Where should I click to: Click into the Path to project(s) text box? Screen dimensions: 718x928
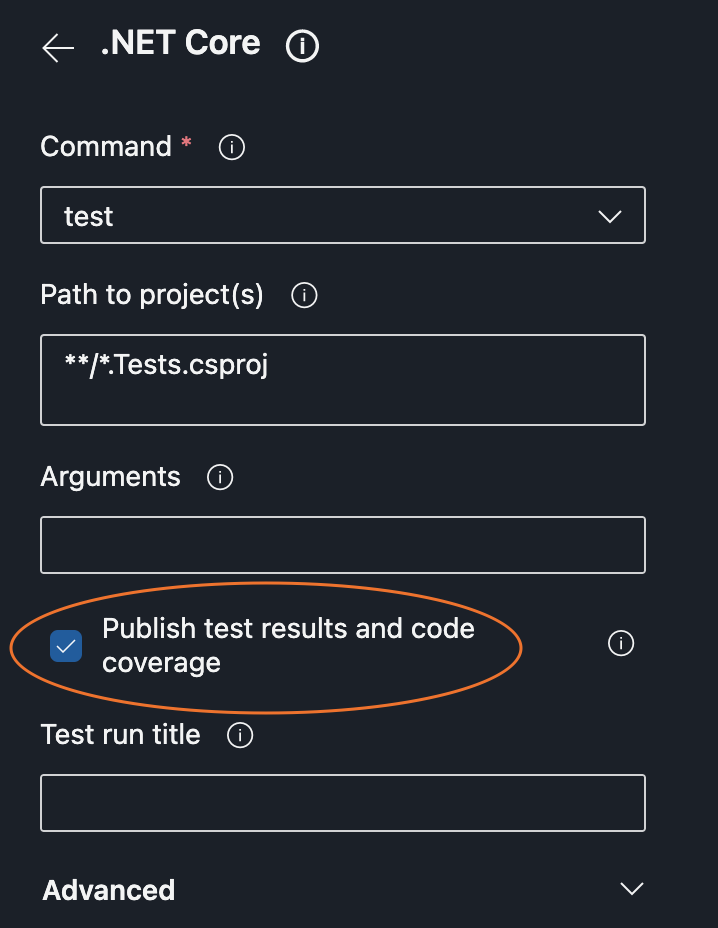click(342, 379)
